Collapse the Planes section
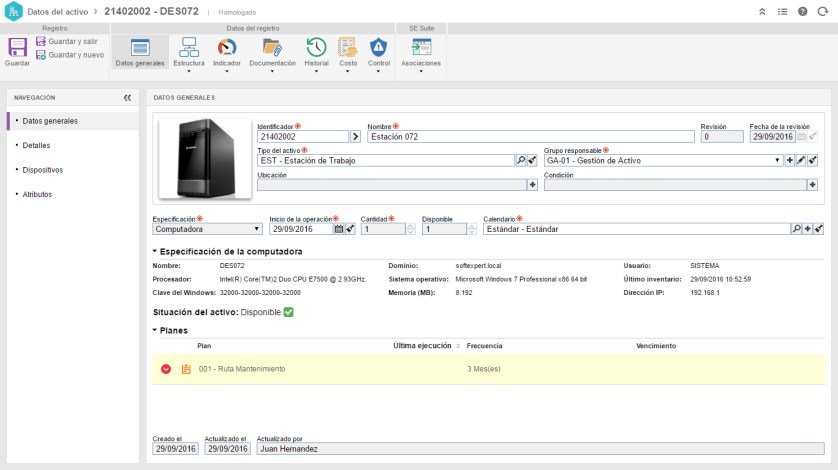 coord(154,330)
